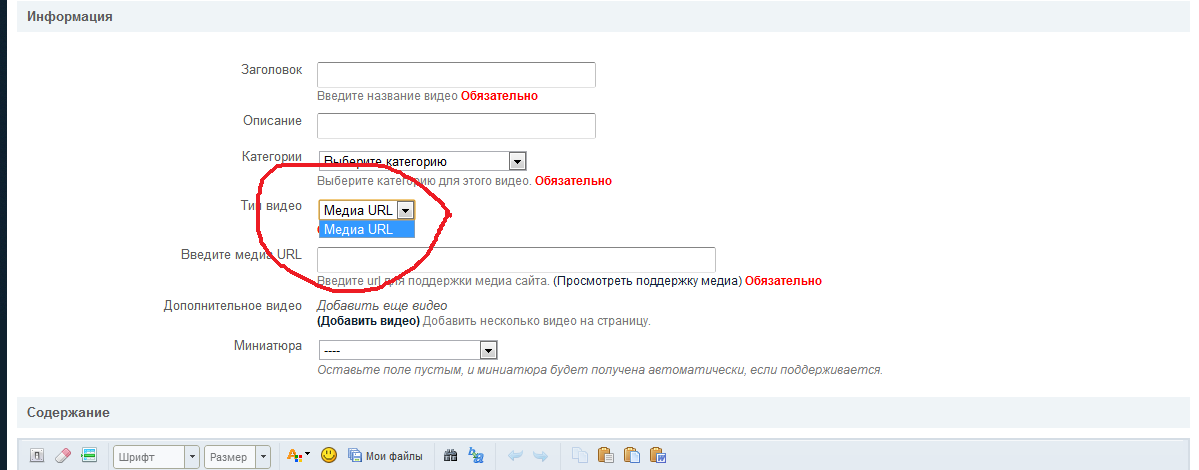Click the undo arrow icon
The image size is (1199, 470).
[x=516, y=456]
